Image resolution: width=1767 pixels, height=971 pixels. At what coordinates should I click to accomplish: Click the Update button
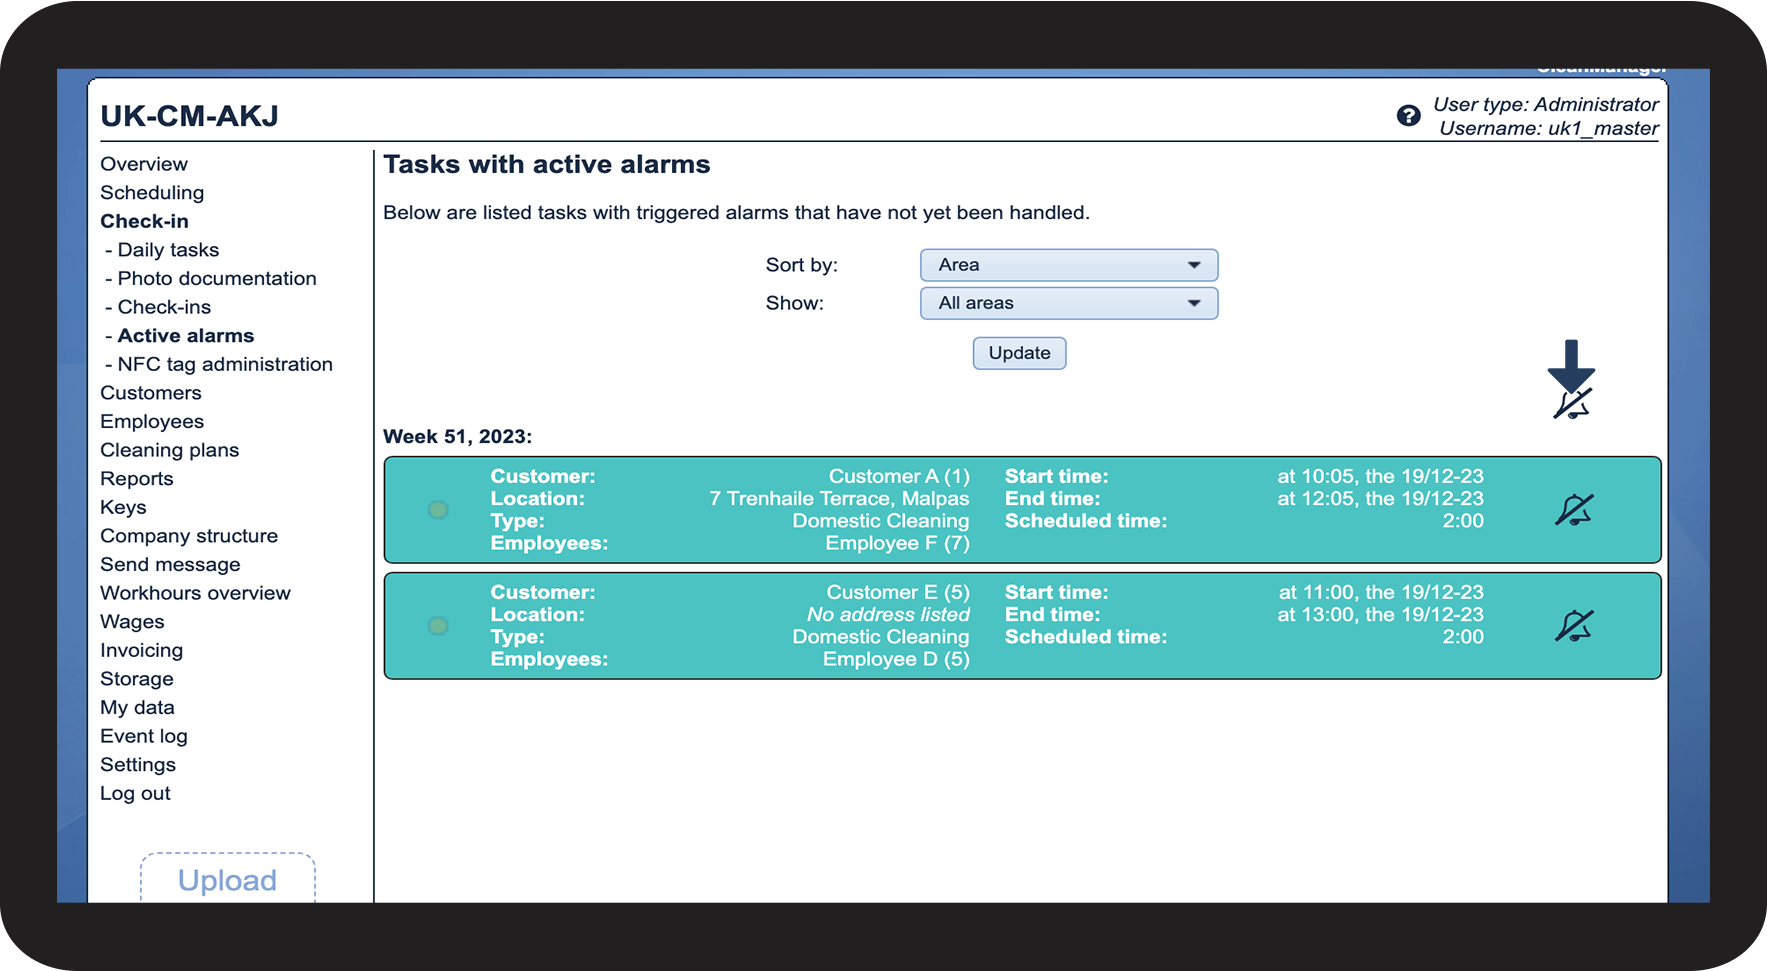tap(1019, 353)
